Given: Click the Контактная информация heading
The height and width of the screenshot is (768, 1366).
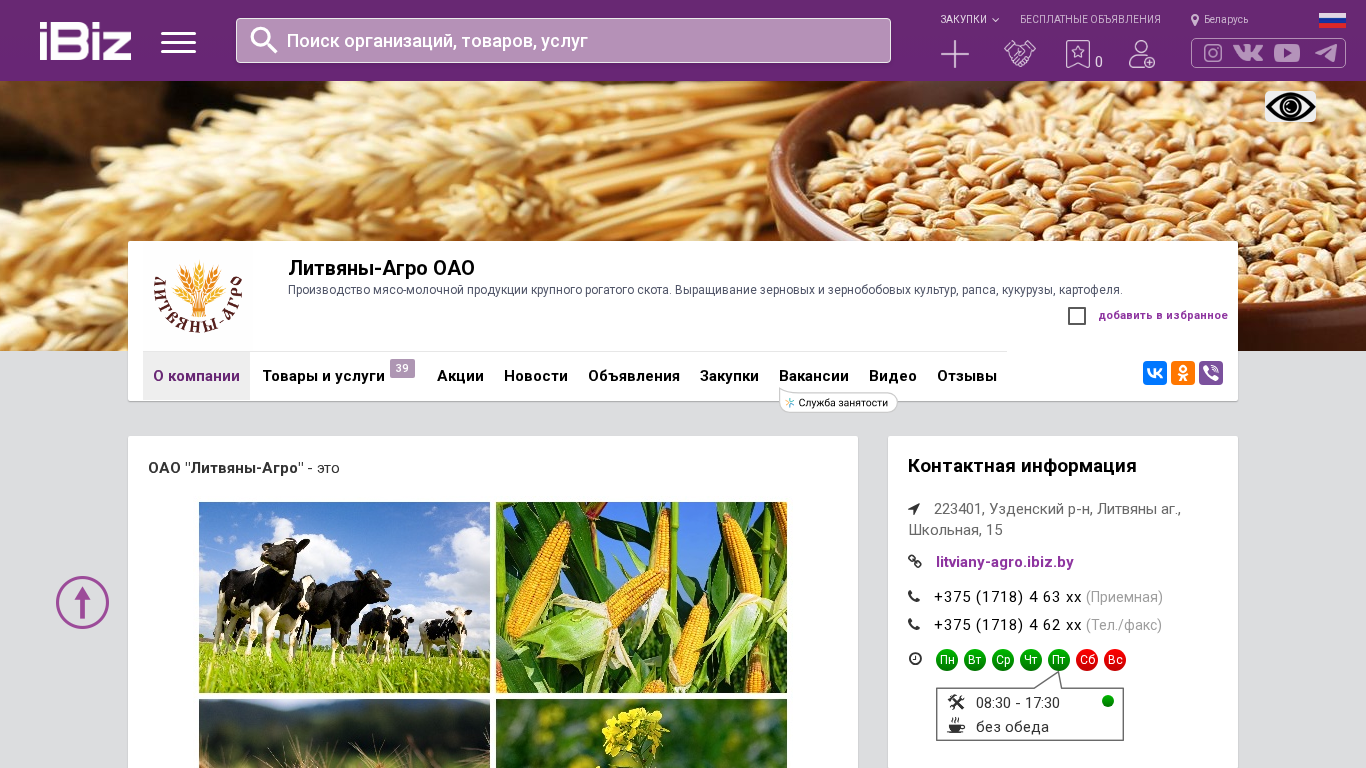Looking at the screenshot, I should (1022, 466).
